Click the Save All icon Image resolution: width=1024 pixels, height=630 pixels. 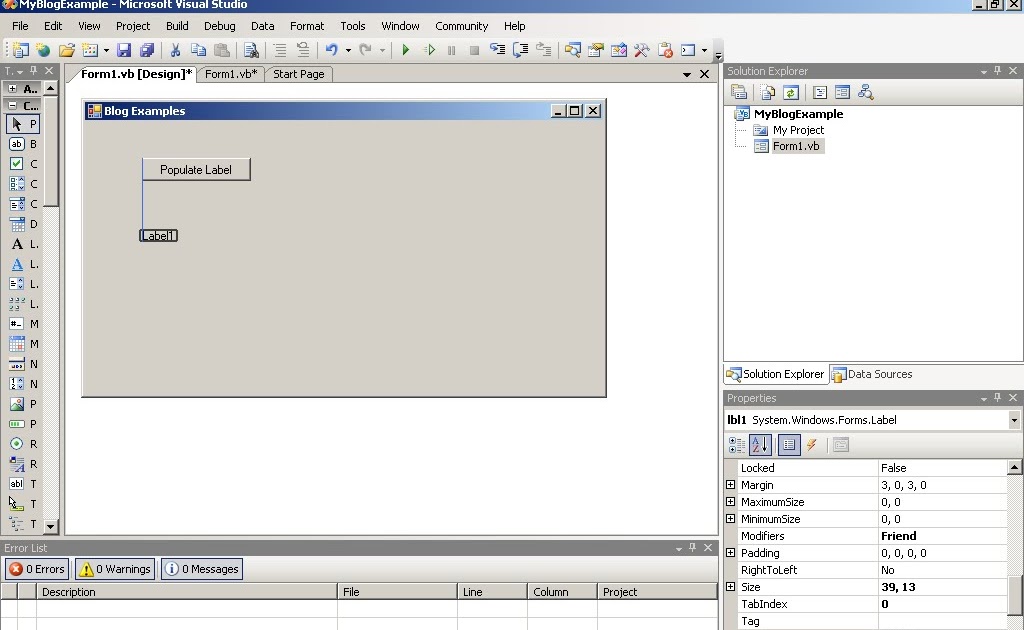pos(147,50)
